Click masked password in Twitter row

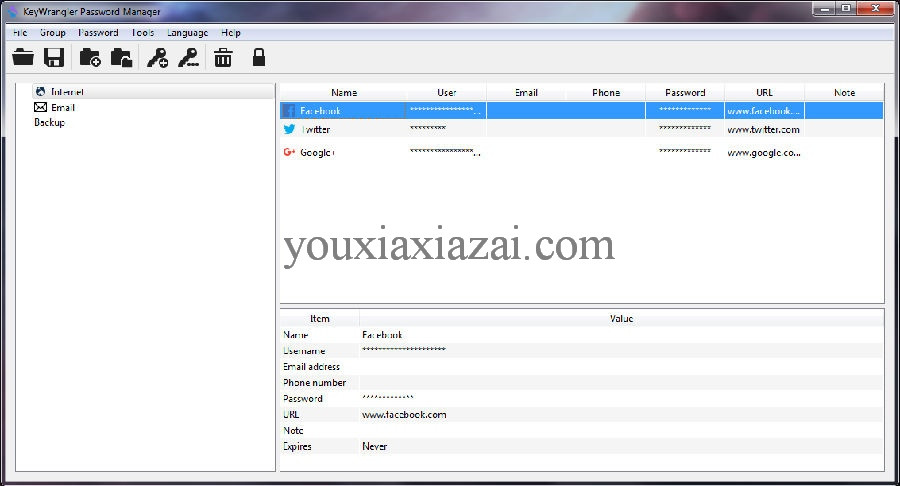click(685, 128)
